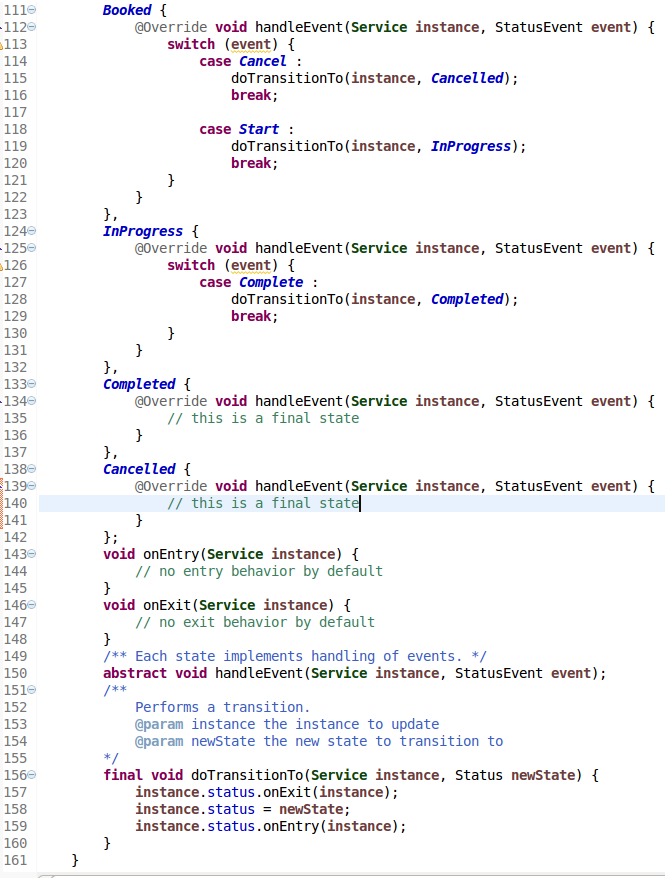The image size is (665, 878).
Task: Click line number 161 in the gutter
Action: (x=15, y=860)
